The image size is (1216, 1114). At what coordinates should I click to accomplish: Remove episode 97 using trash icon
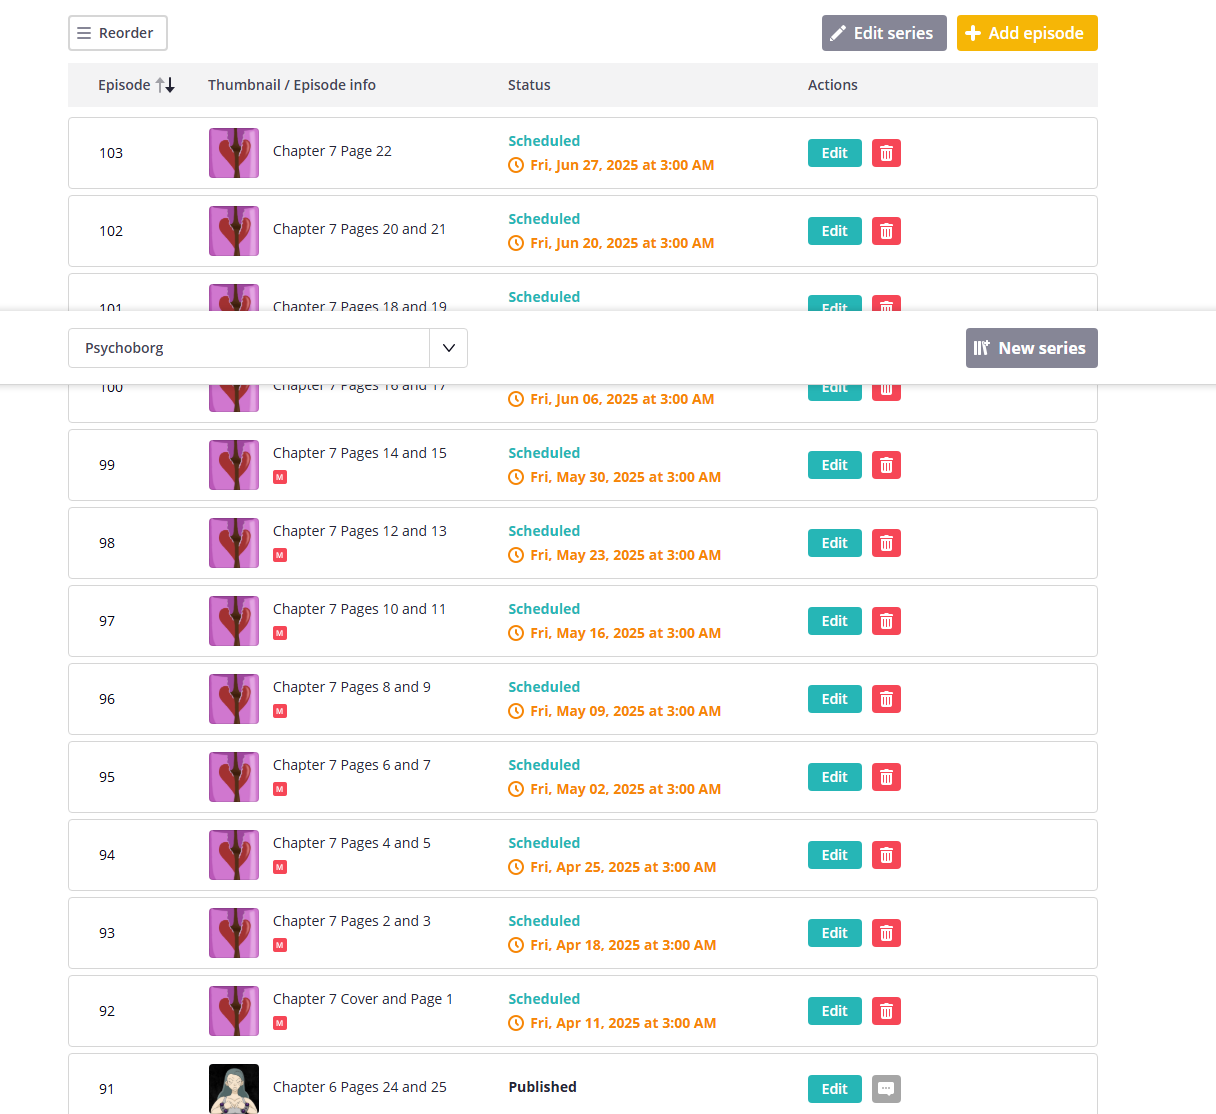coord(886,621)
